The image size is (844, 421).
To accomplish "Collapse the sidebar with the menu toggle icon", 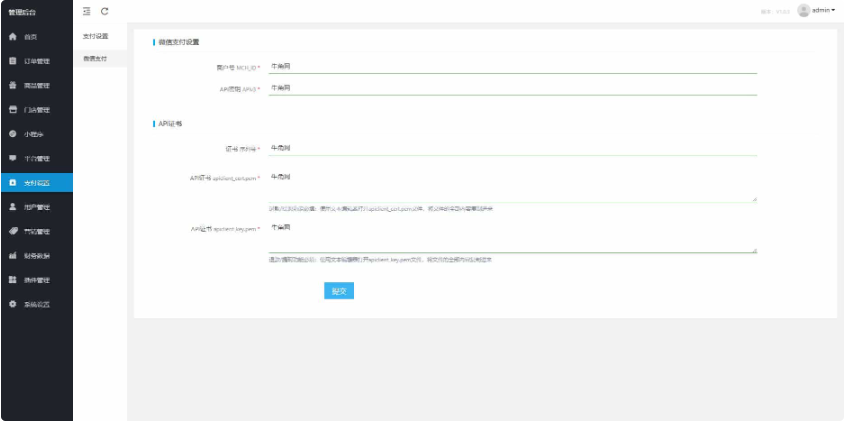I will (x=87, y=10).
